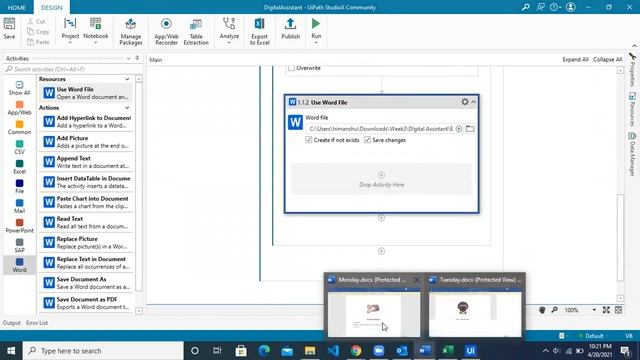The image size is (640, 360).
Task: Open Excel from the taskbar
Action: tap(448, 351)
